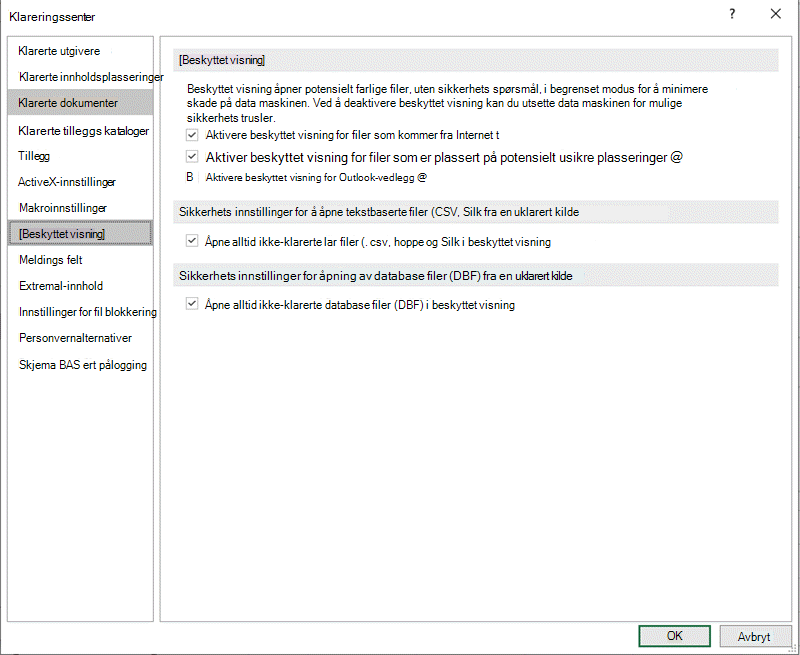Confirm with the OK button

click(x=674, y=636)
